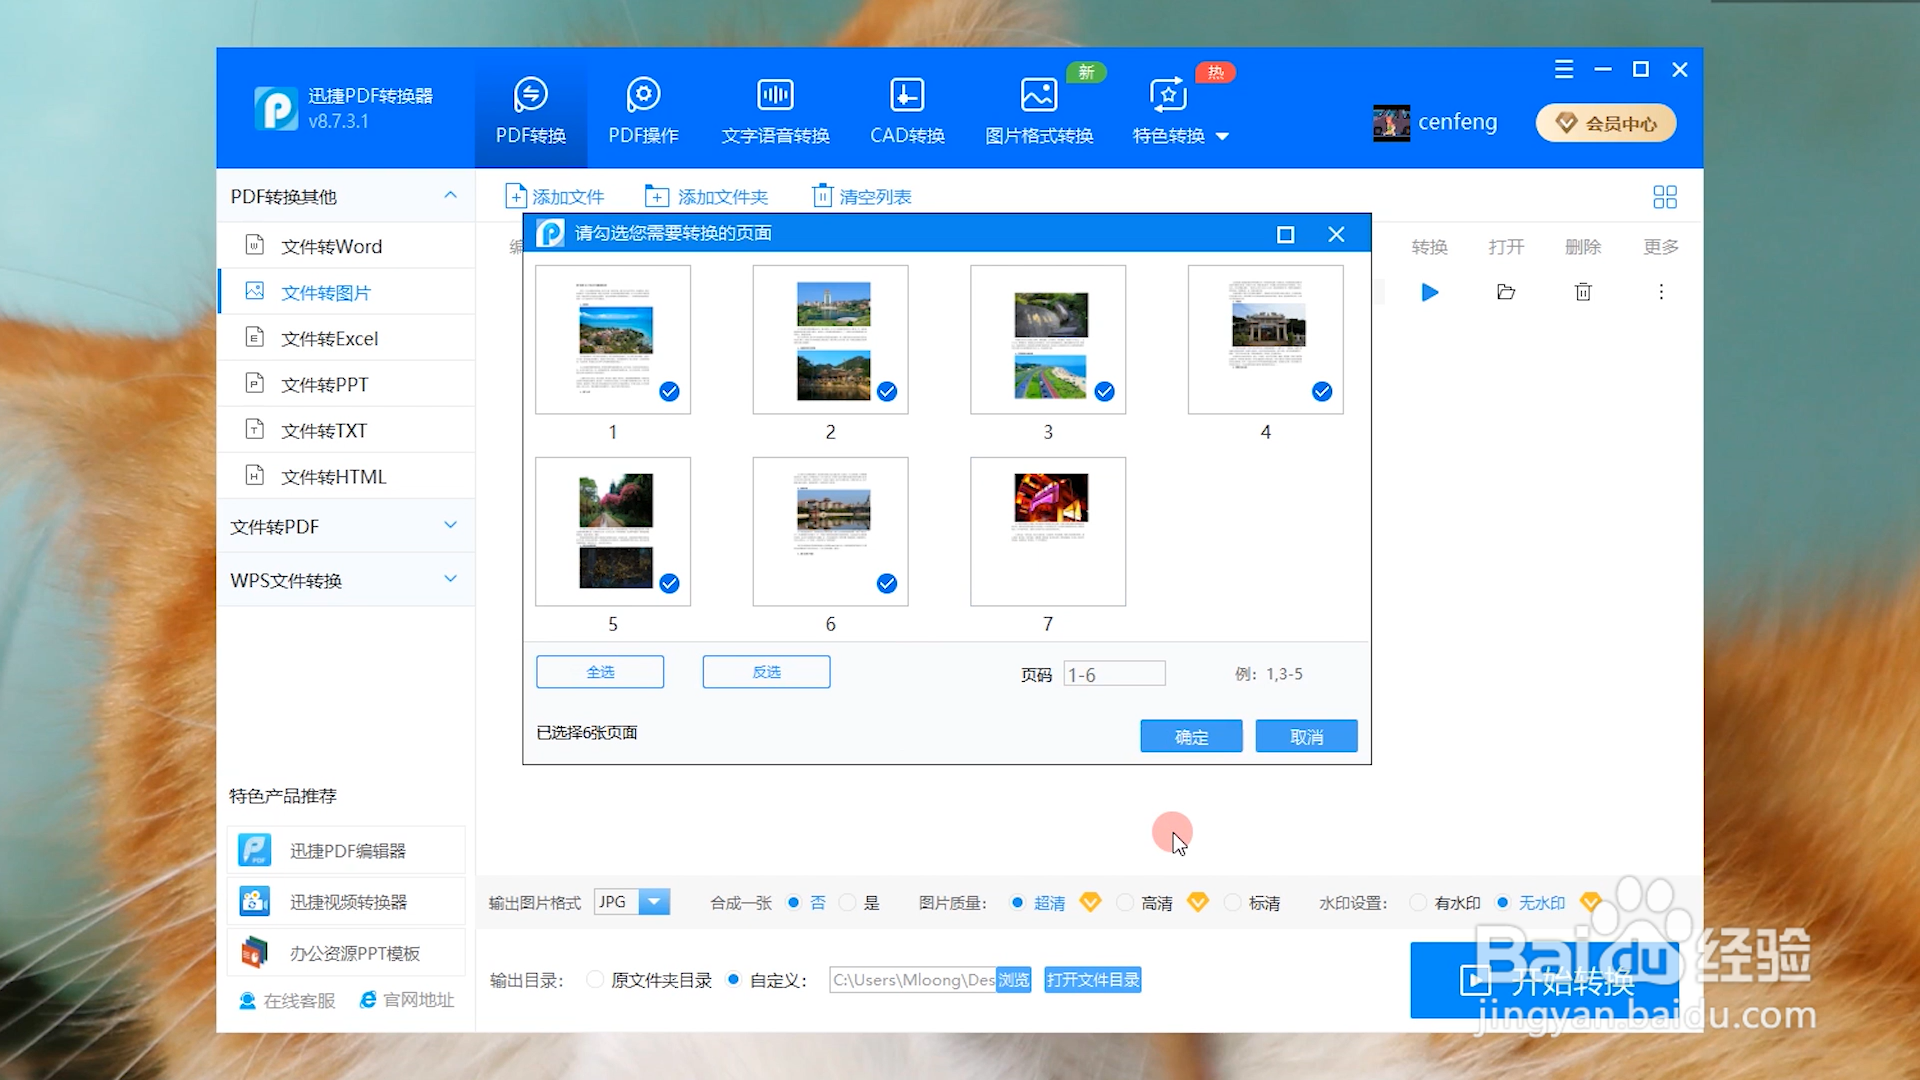Open the PDF操作 tool icon
The width and height of the screenshot is (1920, 1080).
coord(643,96)
